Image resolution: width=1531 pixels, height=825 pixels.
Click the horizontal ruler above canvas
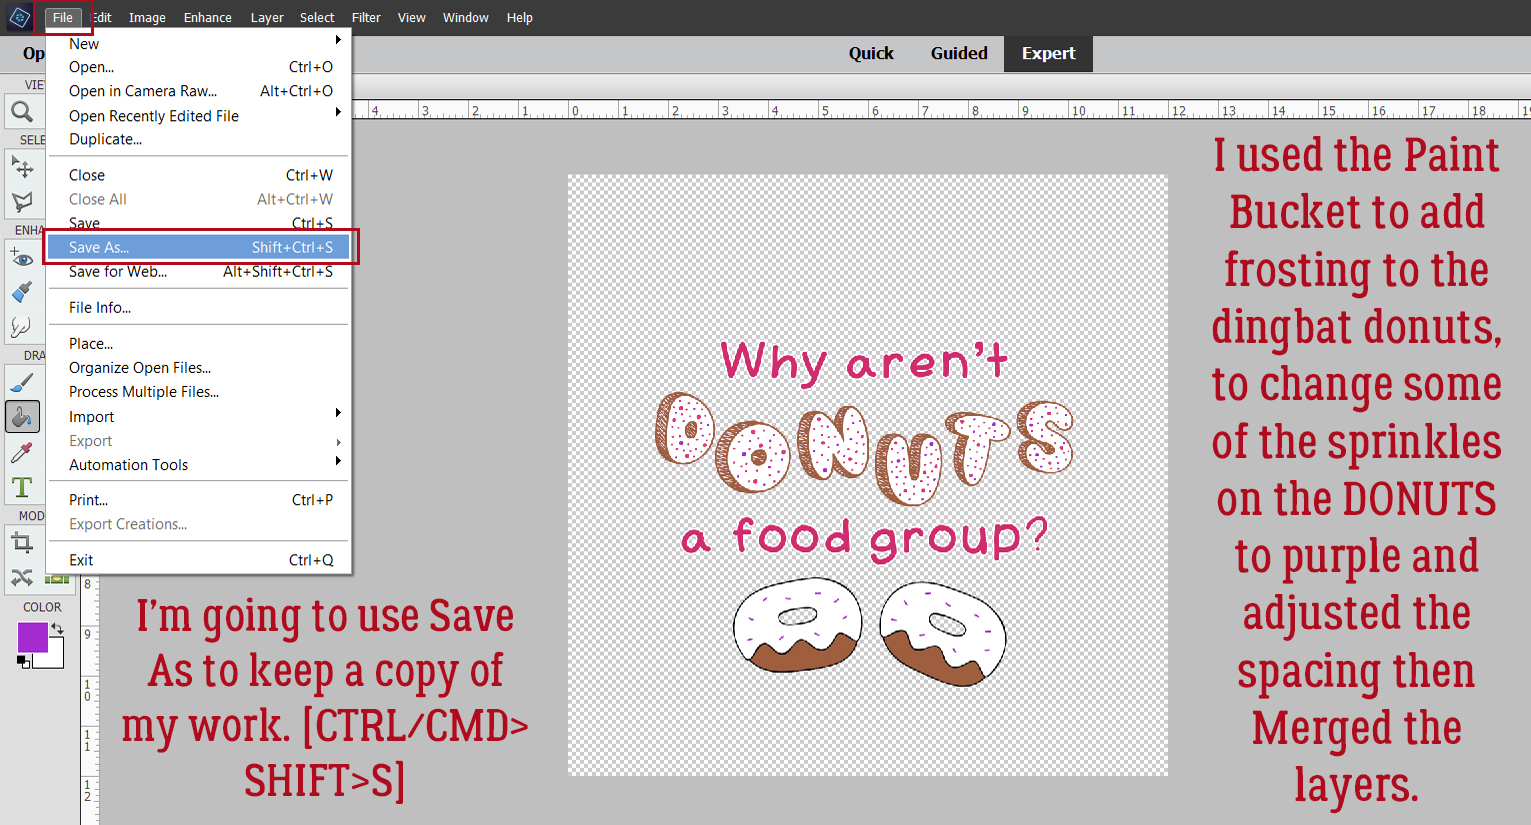tap(940, 109)
